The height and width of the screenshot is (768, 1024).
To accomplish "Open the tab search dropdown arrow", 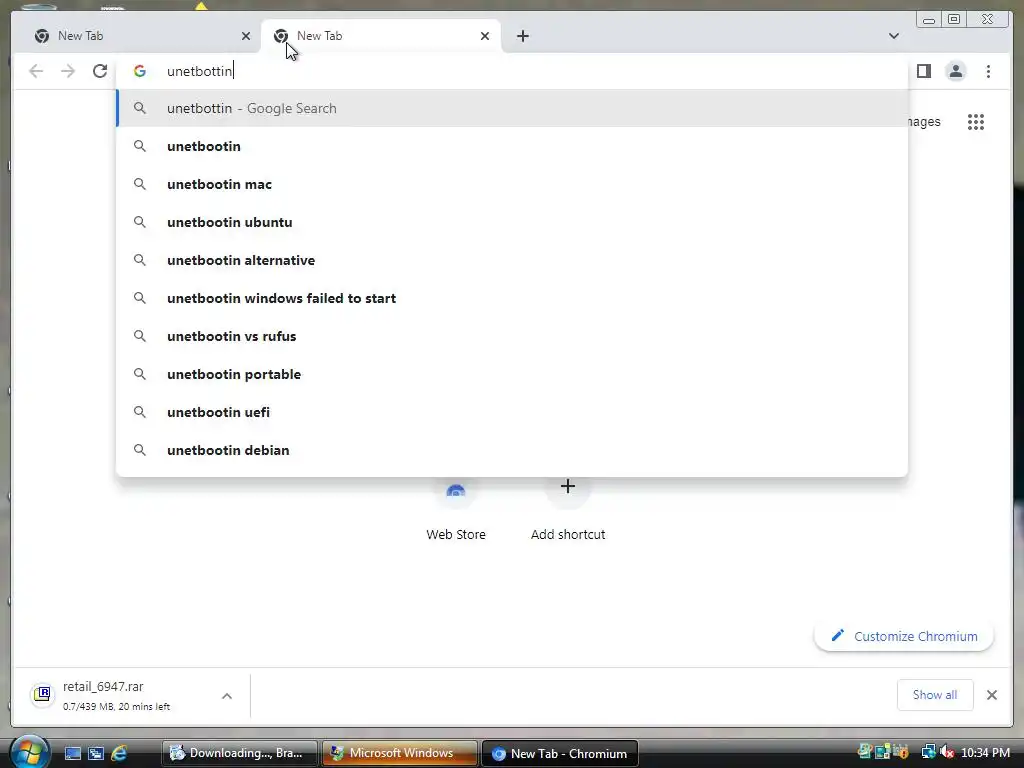I will click(893, 36).
